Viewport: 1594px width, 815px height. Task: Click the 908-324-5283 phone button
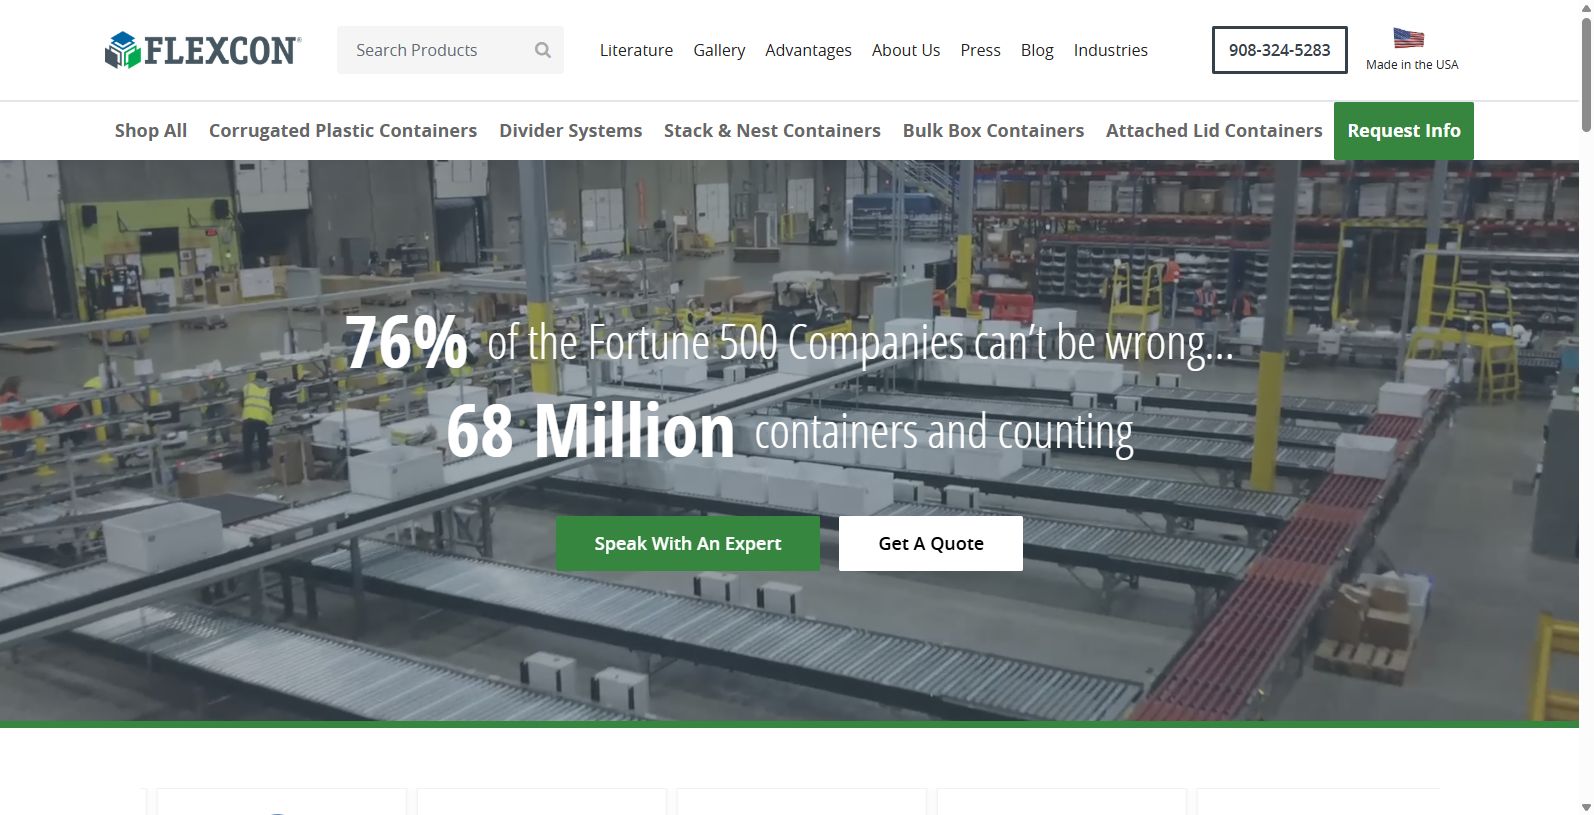tap(1279, 50)
